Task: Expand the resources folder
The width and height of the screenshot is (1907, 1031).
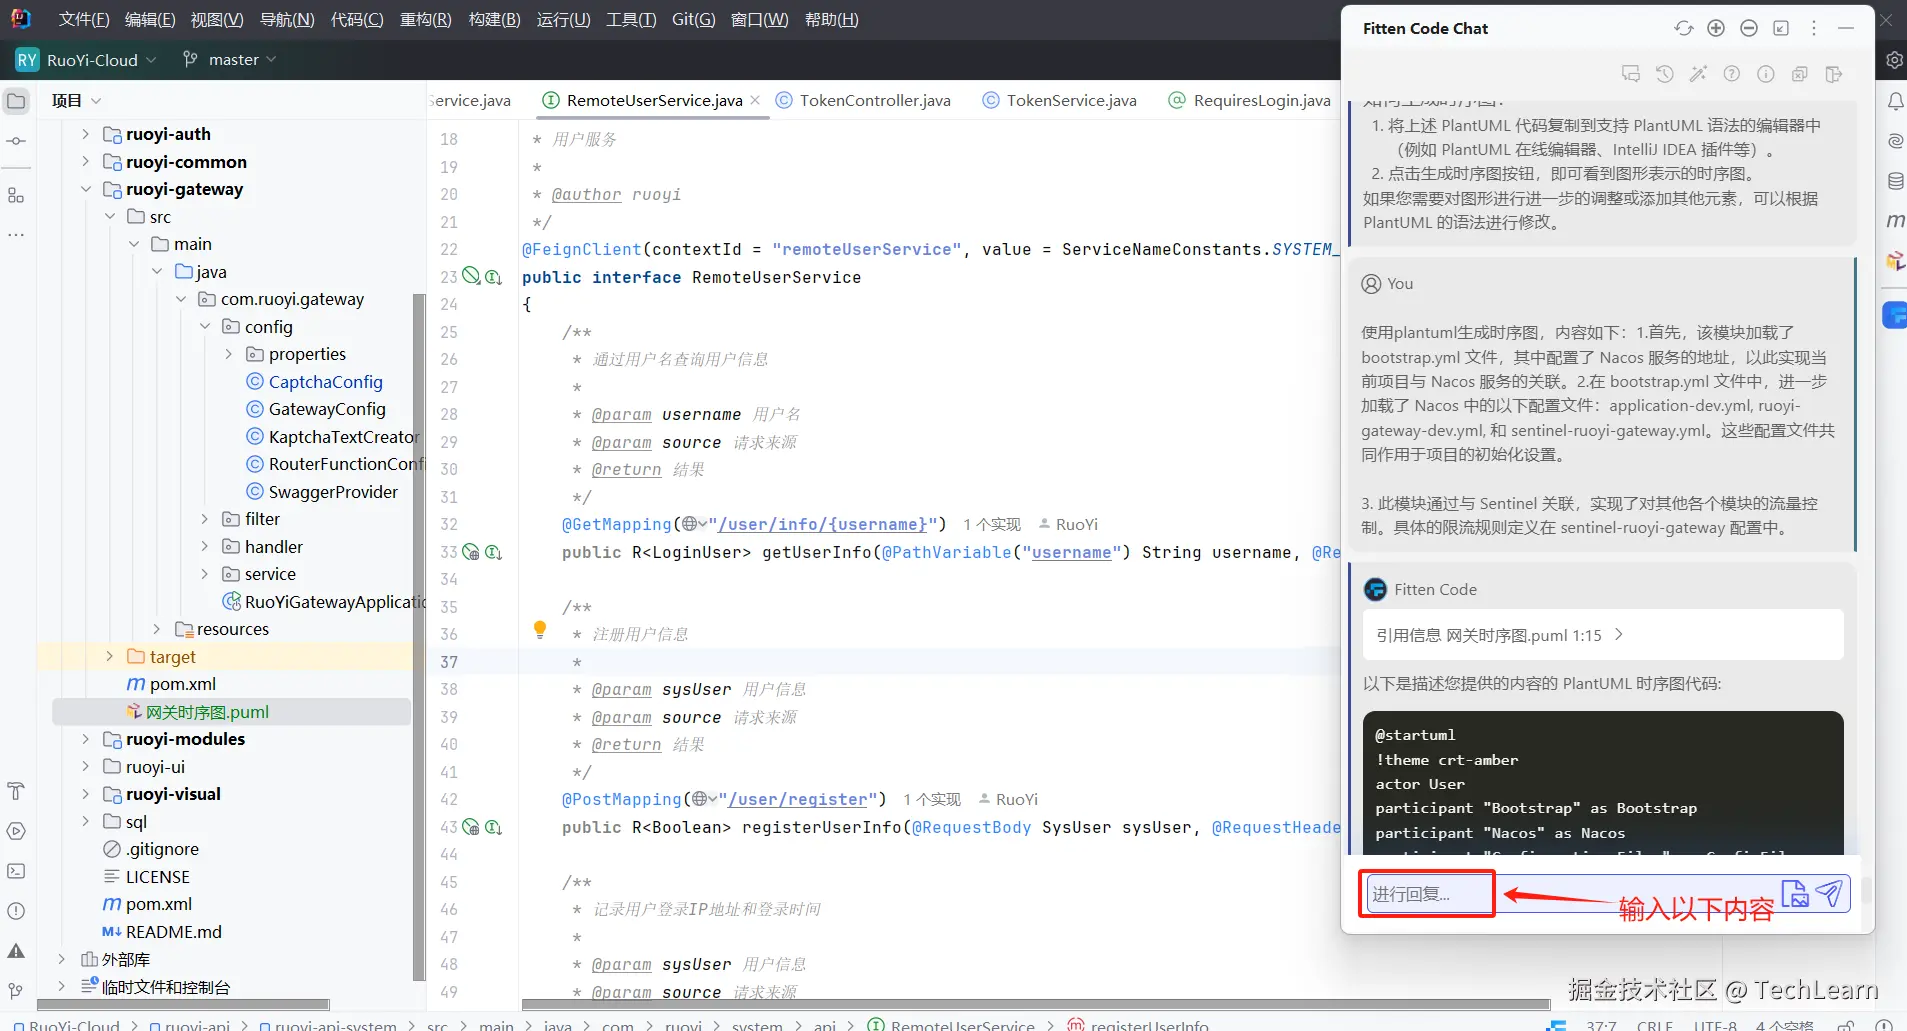Action: [x=157, y=629]
